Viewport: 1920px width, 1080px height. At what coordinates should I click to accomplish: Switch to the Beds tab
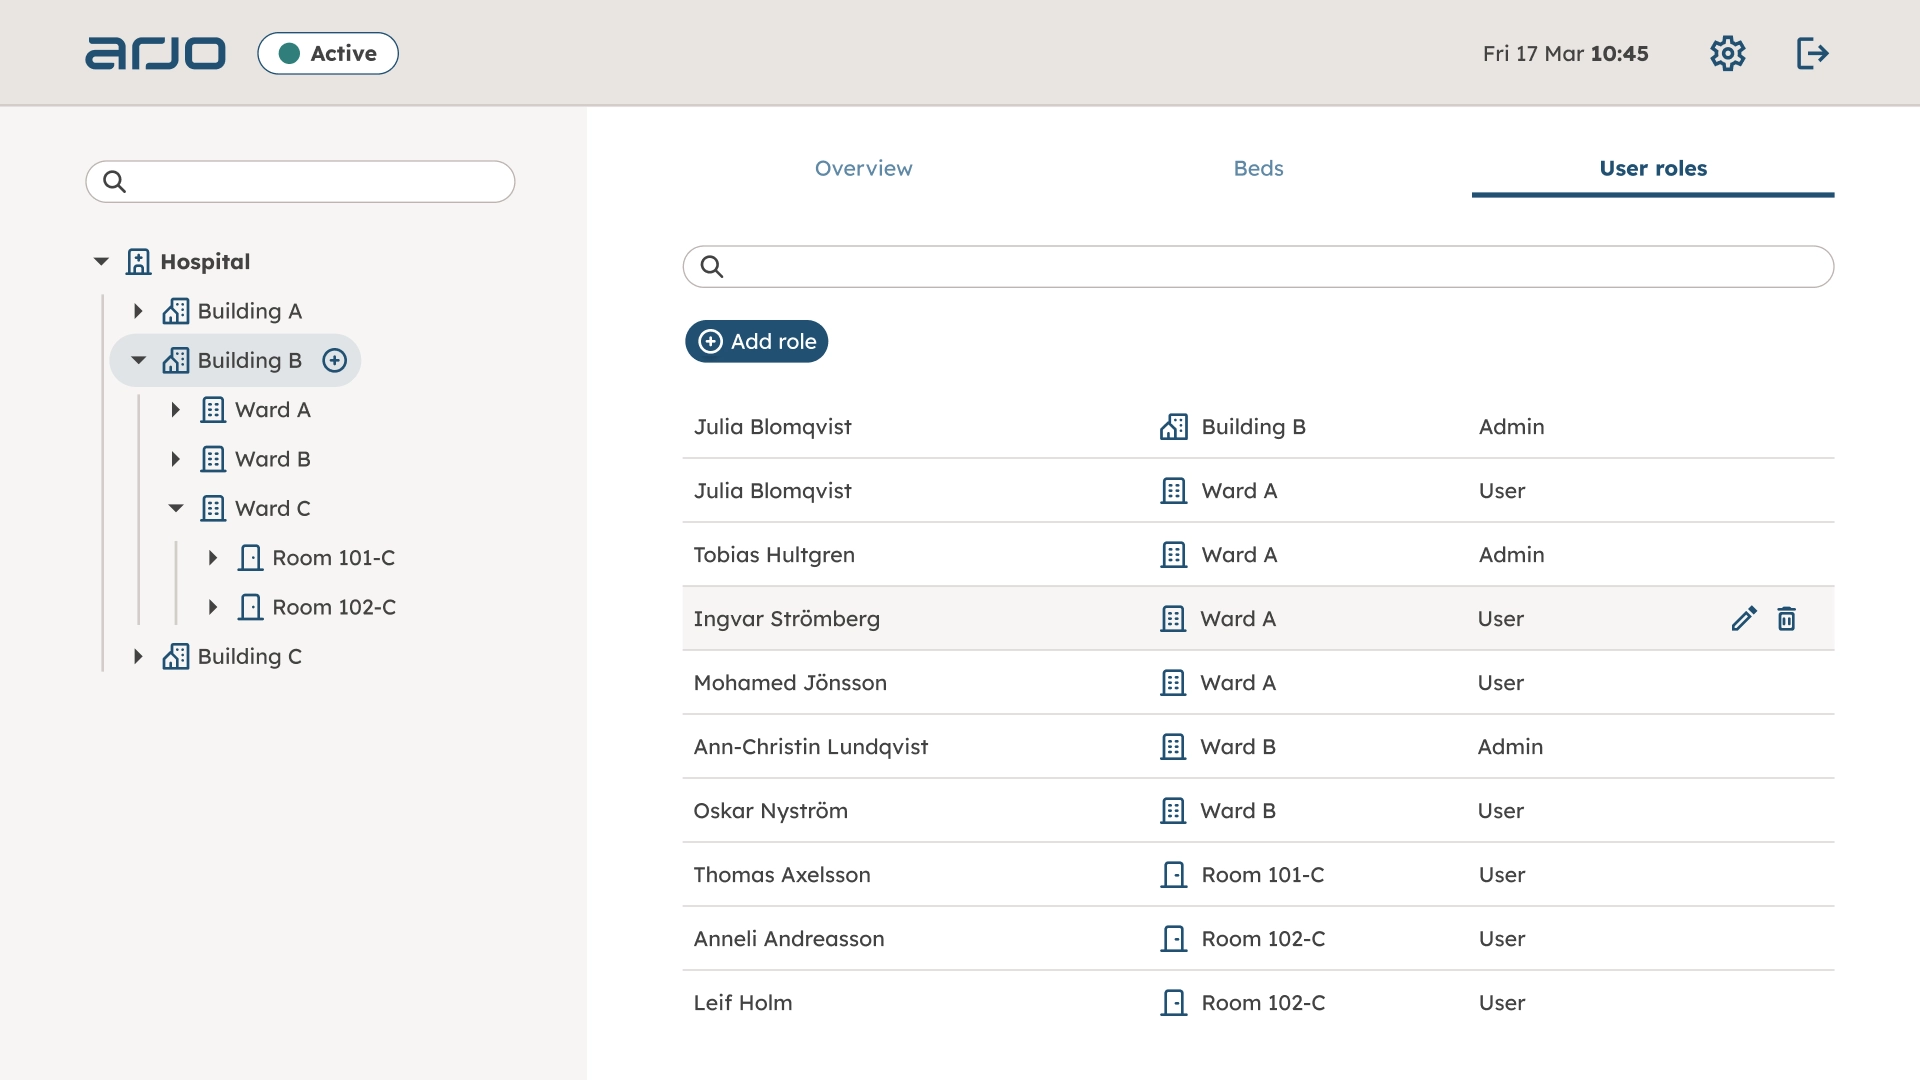pos(1258,168)
